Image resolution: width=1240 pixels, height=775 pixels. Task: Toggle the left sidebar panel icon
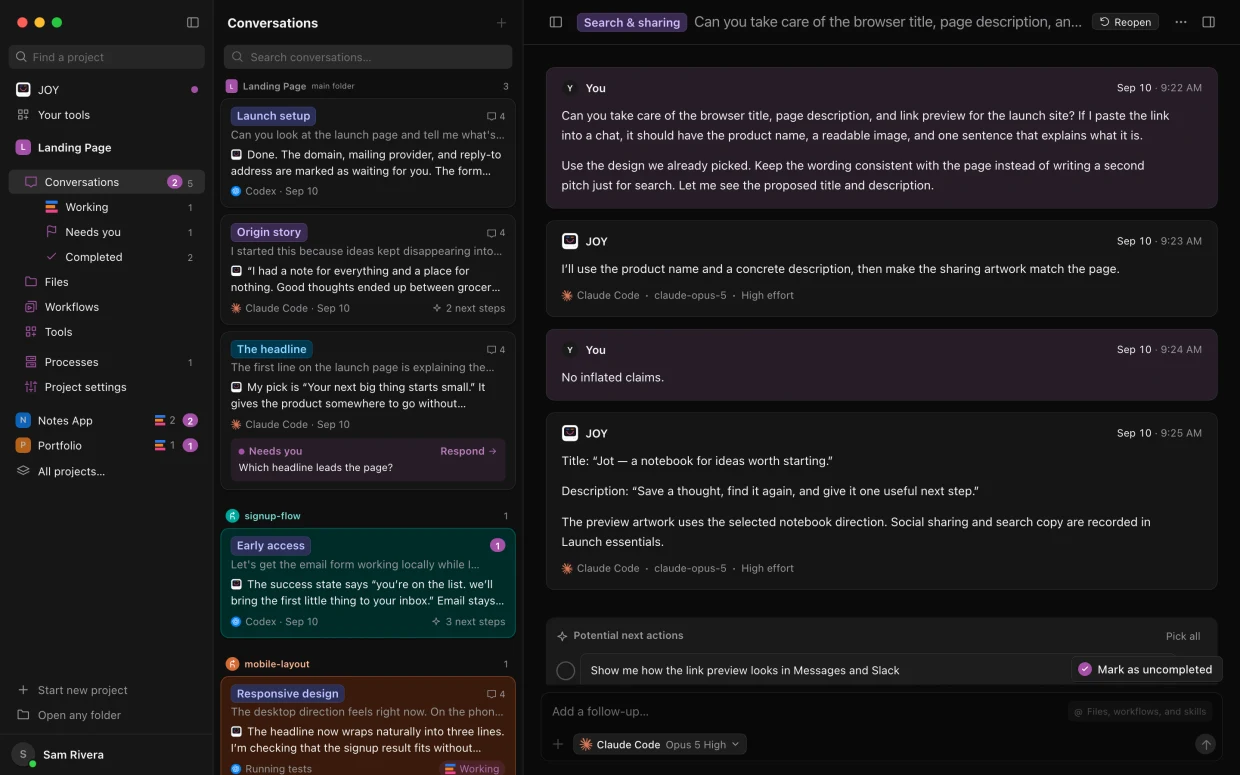click(x=193, y=22)
